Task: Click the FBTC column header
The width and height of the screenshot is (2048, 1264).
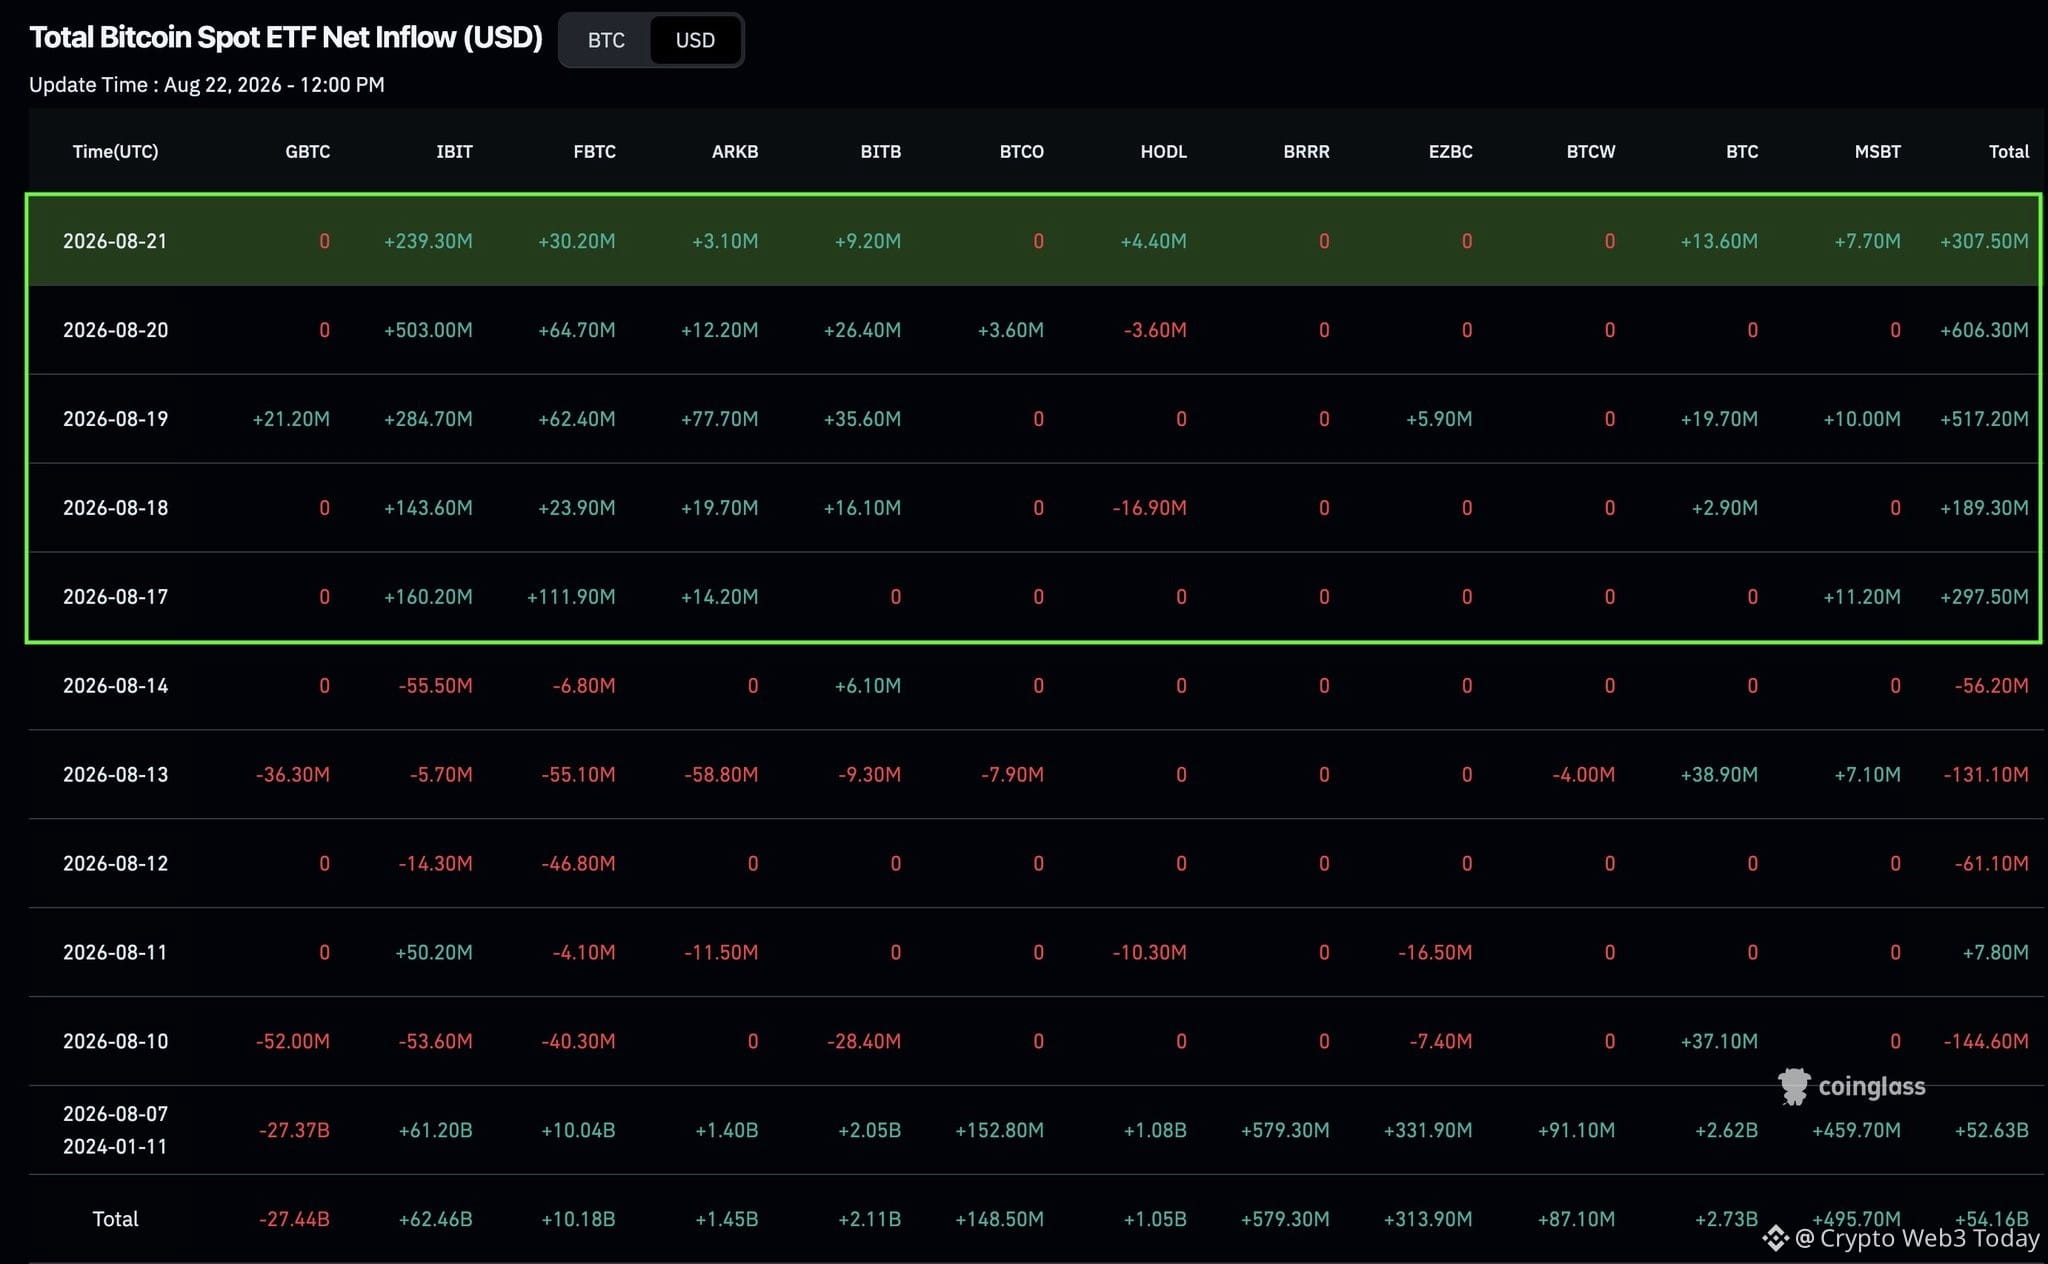Action: coord(594,151)
